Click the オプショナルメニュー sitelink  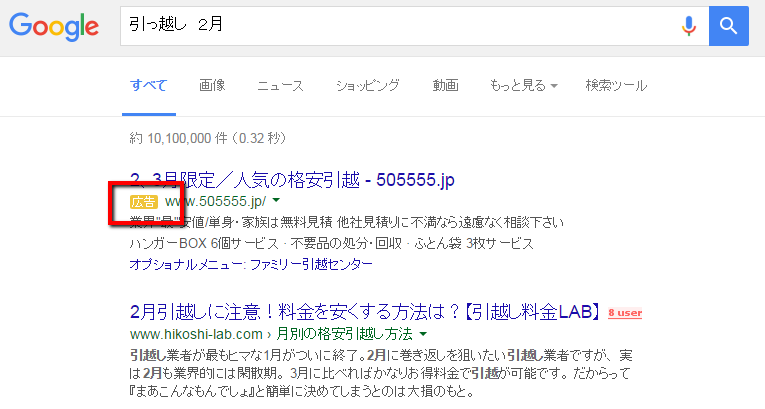(185, 265)
